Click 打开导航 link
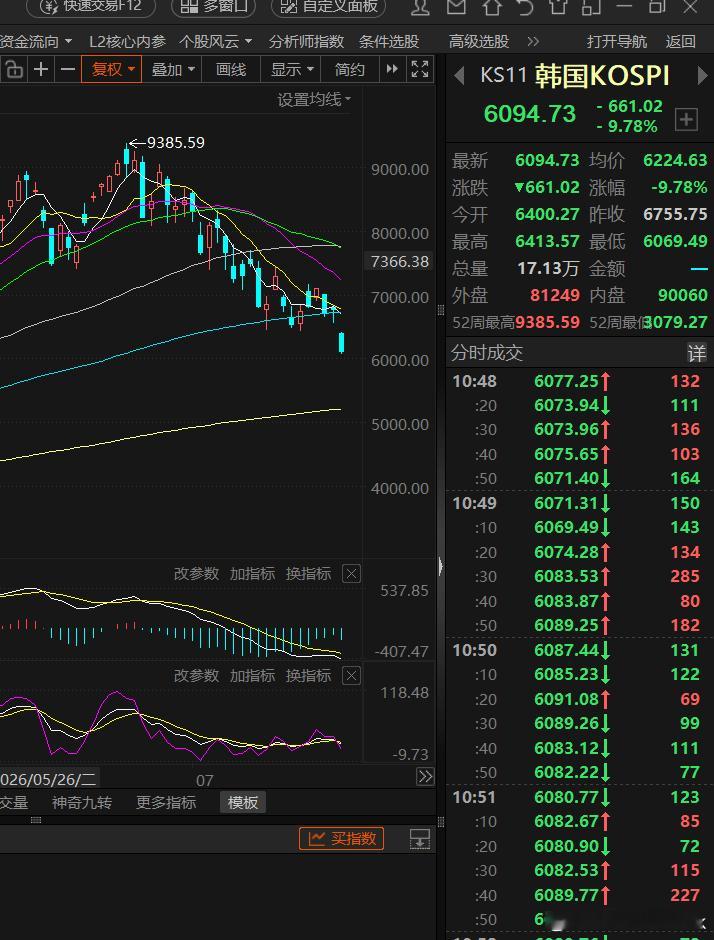The height and width of the screenshot is (940, 714). (x=617, y=41)
